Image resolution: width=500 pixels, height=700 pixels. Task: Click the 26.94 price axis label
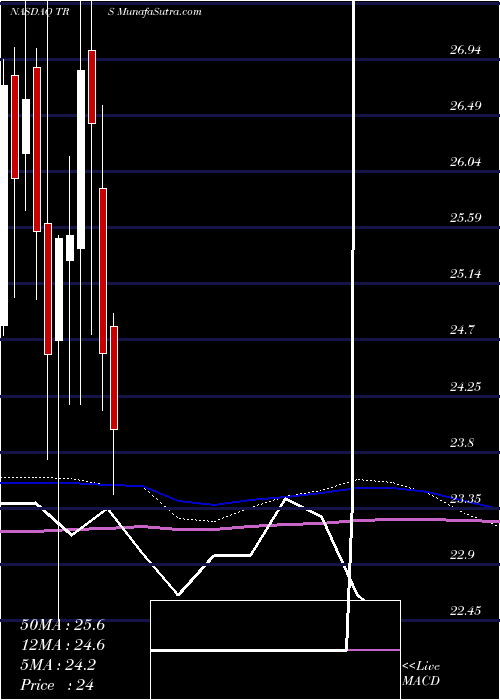click(466, 50)
